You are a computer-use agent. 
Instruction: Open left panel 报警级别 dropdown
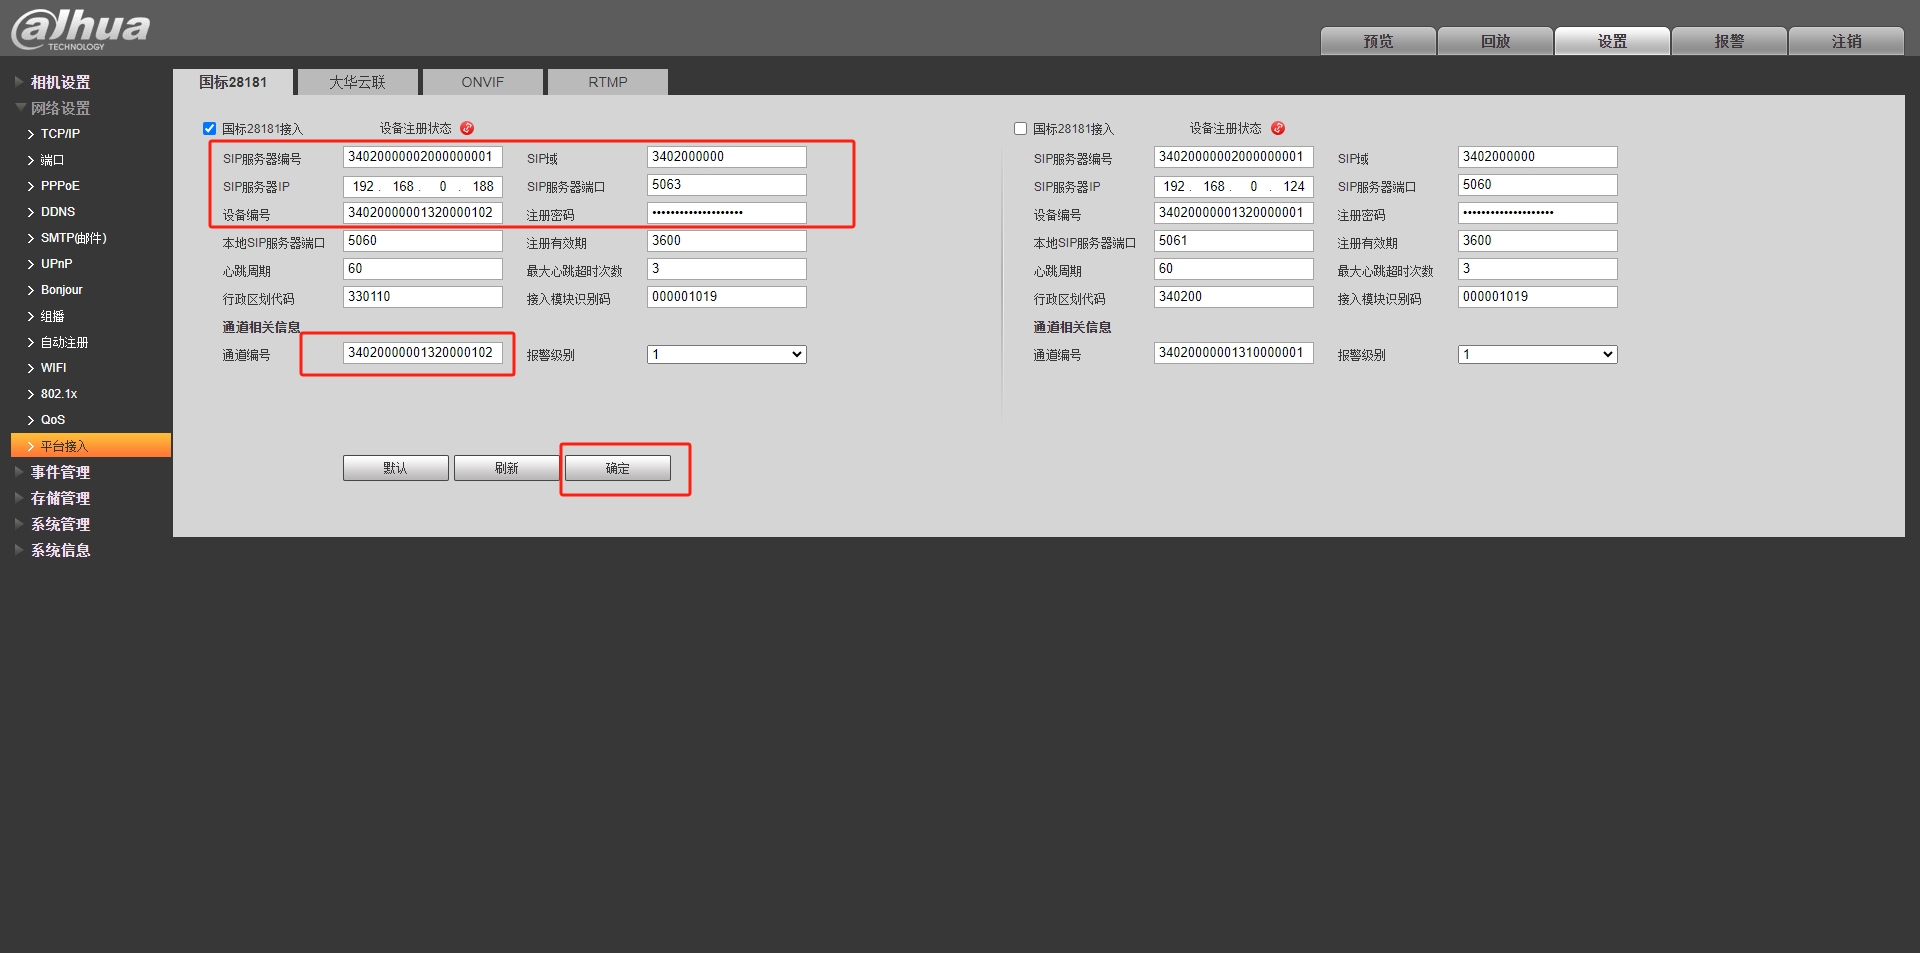[x=726, y=354]
